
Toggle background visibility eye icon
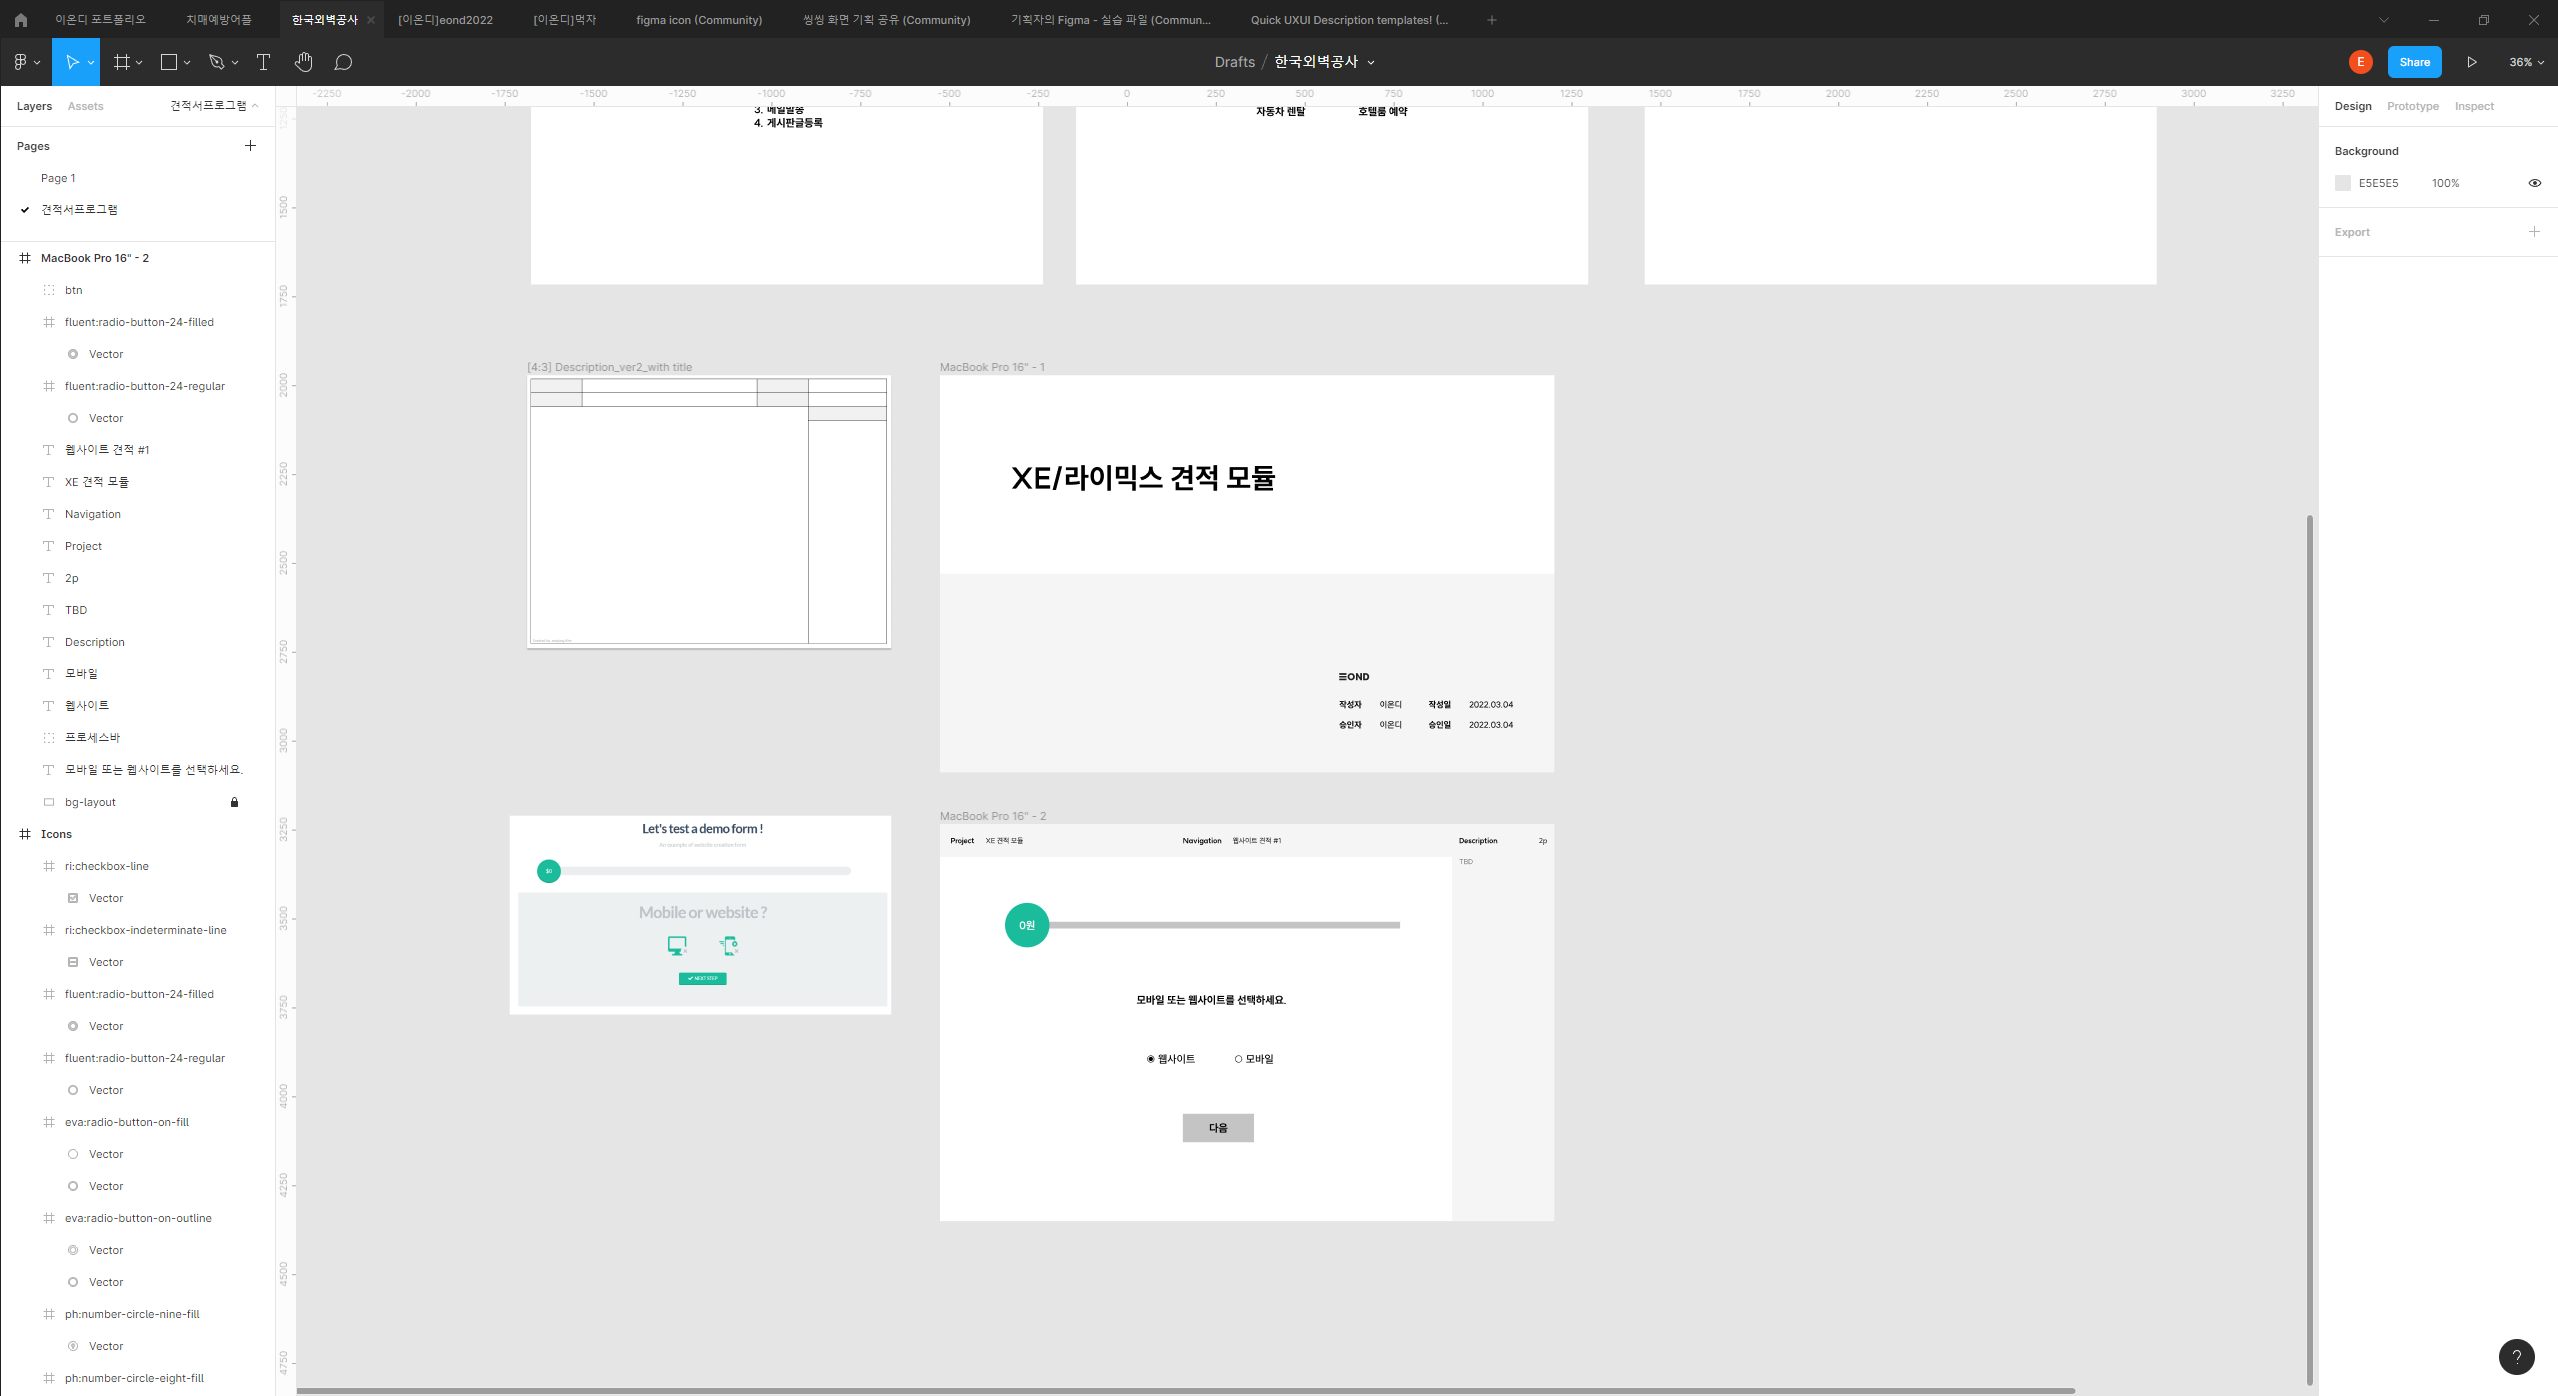point(2534,183)
